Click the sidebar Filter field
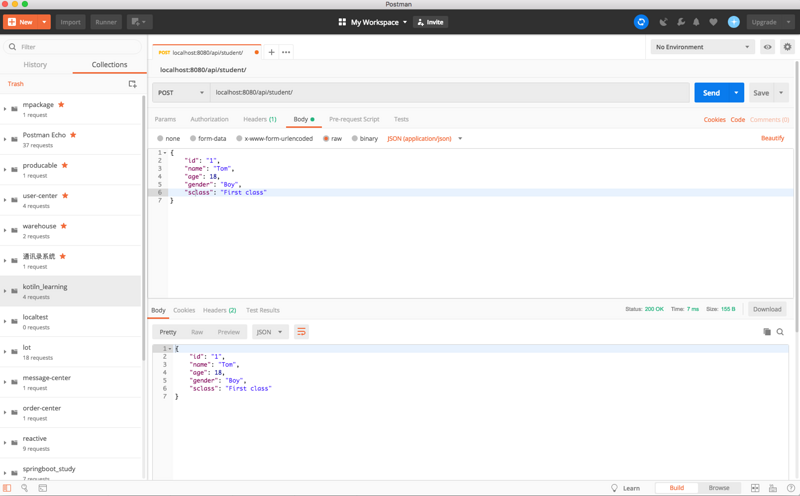Image resolution: width=800 pixels, height=496 pixels. [x=72, y=47]
